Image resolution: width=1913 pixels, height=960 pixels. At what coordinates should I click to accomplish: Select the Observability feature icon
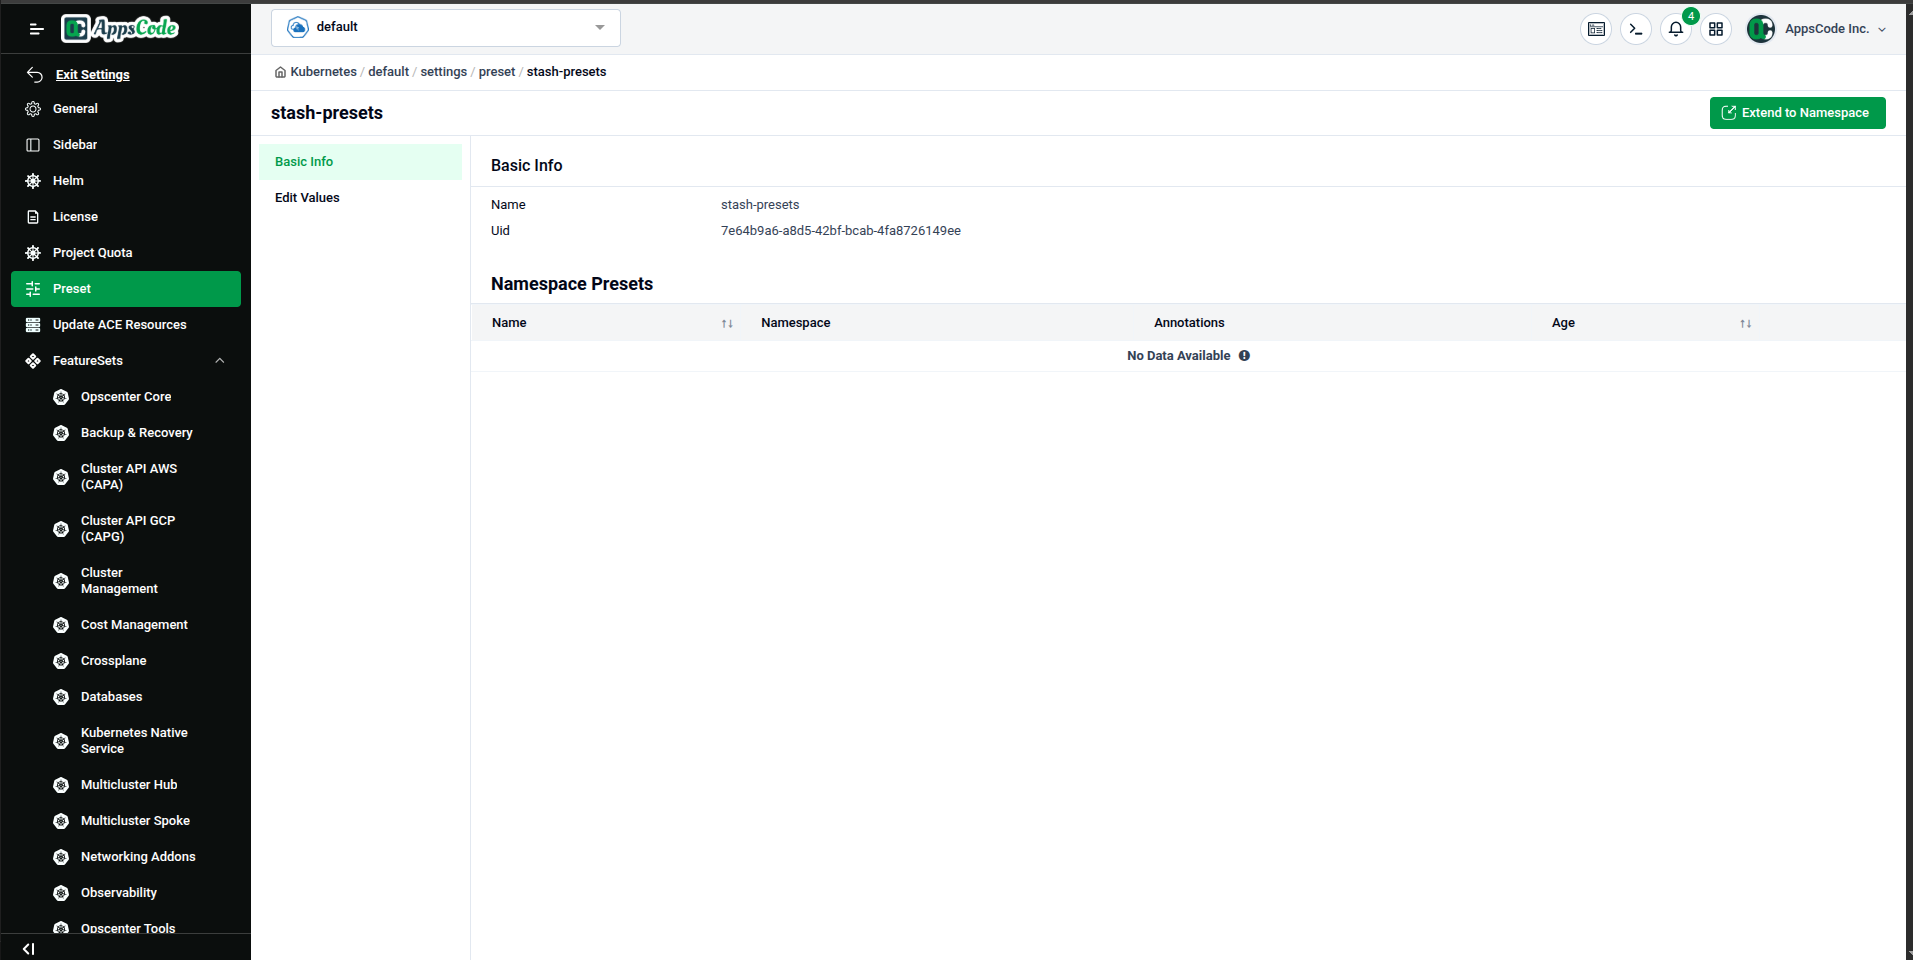pos(61,892)
